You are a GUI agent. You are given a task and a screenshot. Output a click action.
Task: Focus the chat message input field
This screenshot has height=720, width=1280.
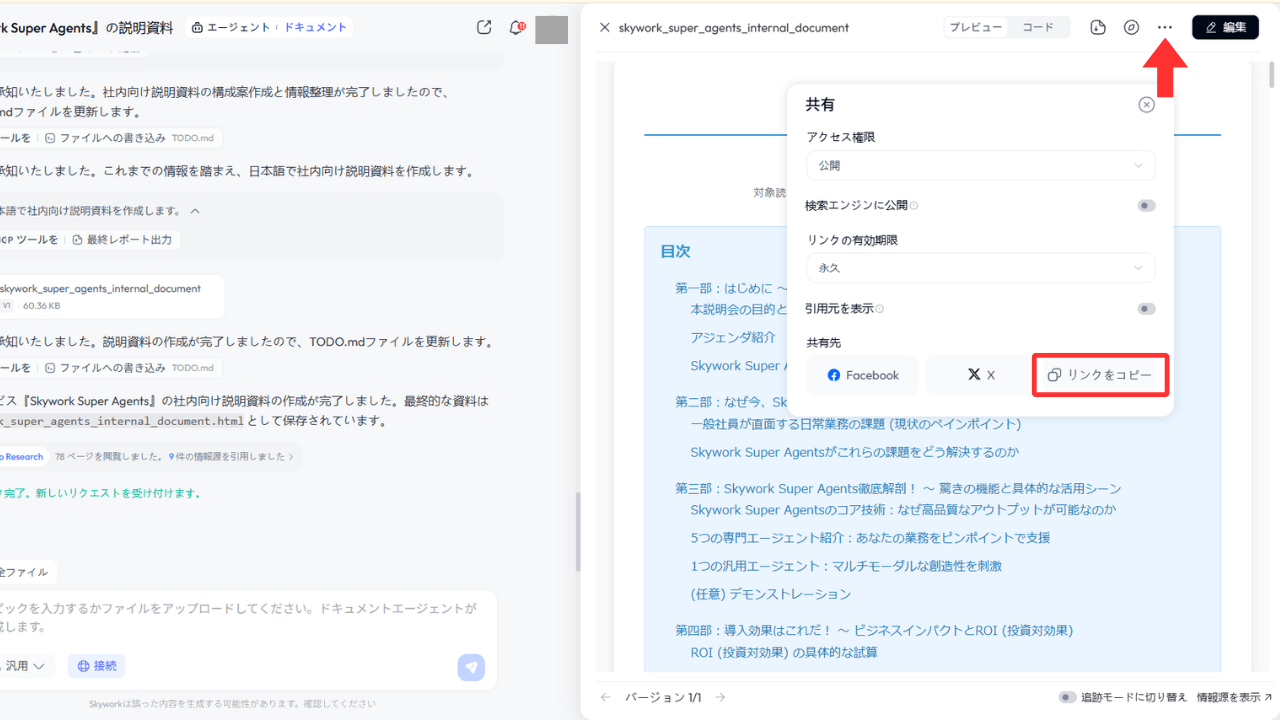click(x=240, y=617)
